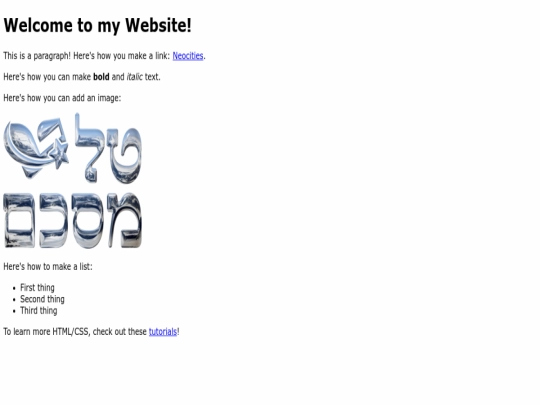This screenshot has height=405, width=540.
Task: Select the "Third thing" list item
Action: pyautogui.click(x=39, y=311)
